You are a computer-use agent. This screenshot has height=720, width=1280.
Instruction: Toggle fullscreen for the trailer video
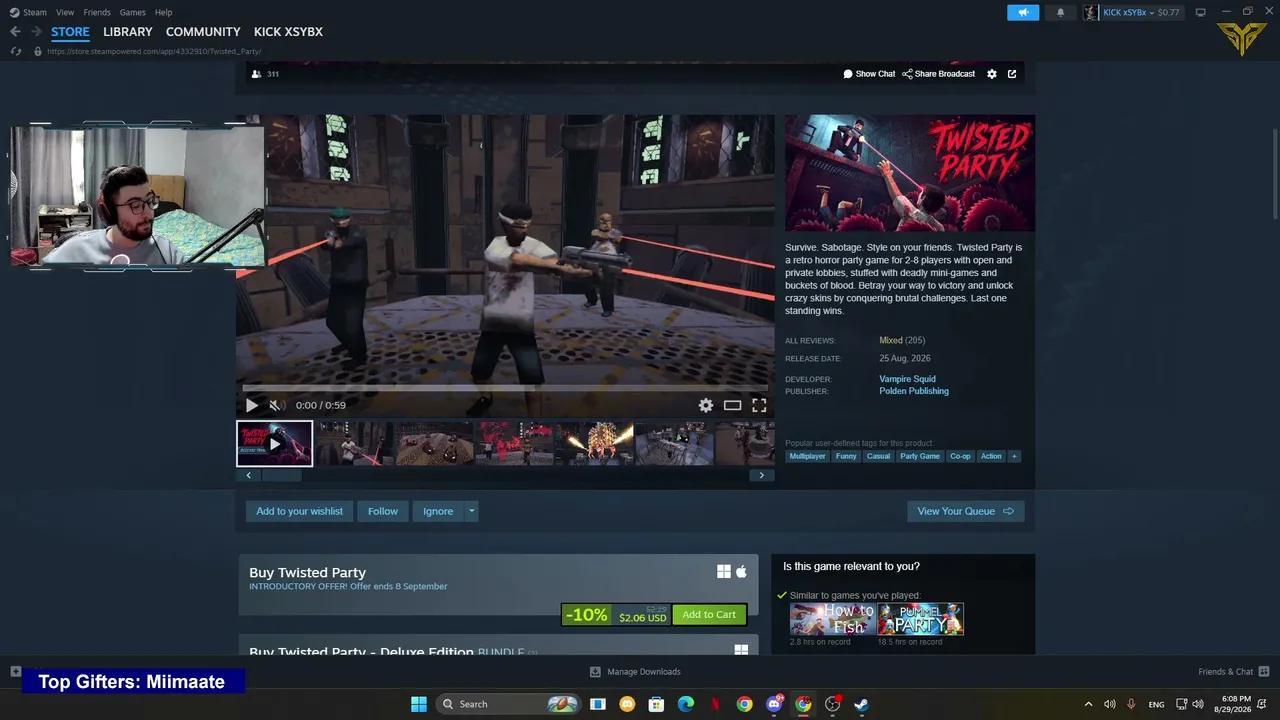tap(759, 405)
